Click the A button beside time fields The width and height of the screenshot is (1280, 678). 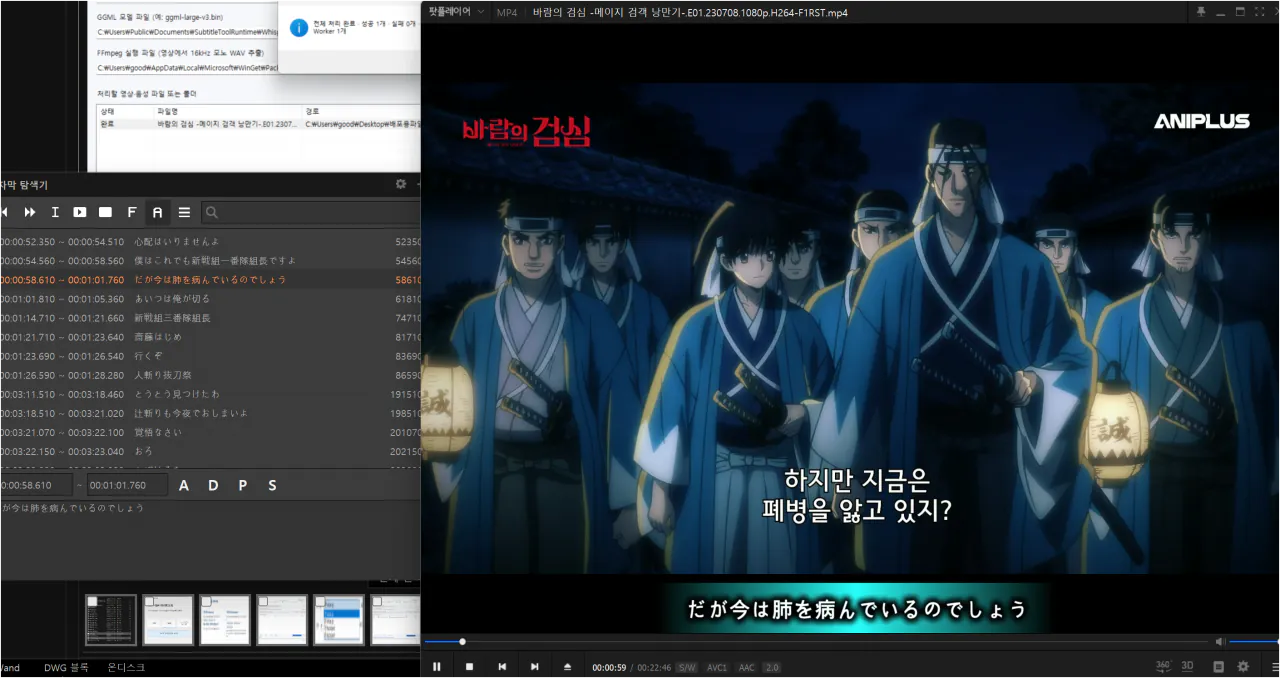click(184, 486)
